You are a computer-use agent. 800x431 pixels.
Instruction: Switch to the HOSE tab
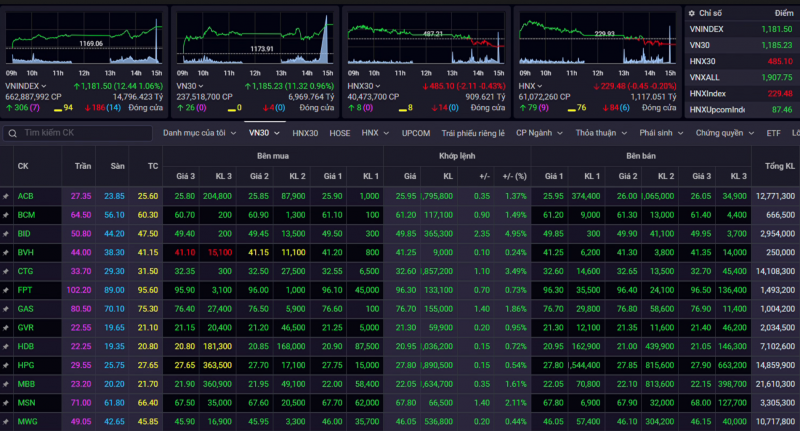pyautogui.click(x=339, y=132)
